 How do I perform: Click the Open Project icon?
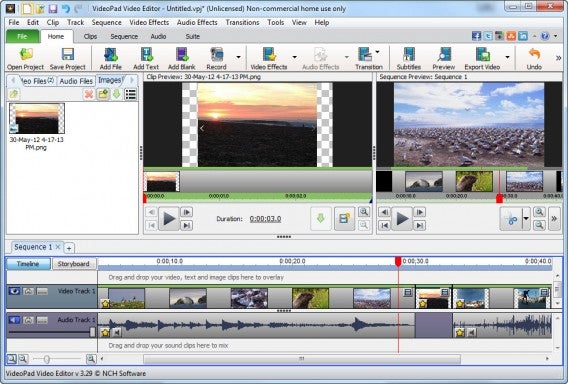(26, 54)
